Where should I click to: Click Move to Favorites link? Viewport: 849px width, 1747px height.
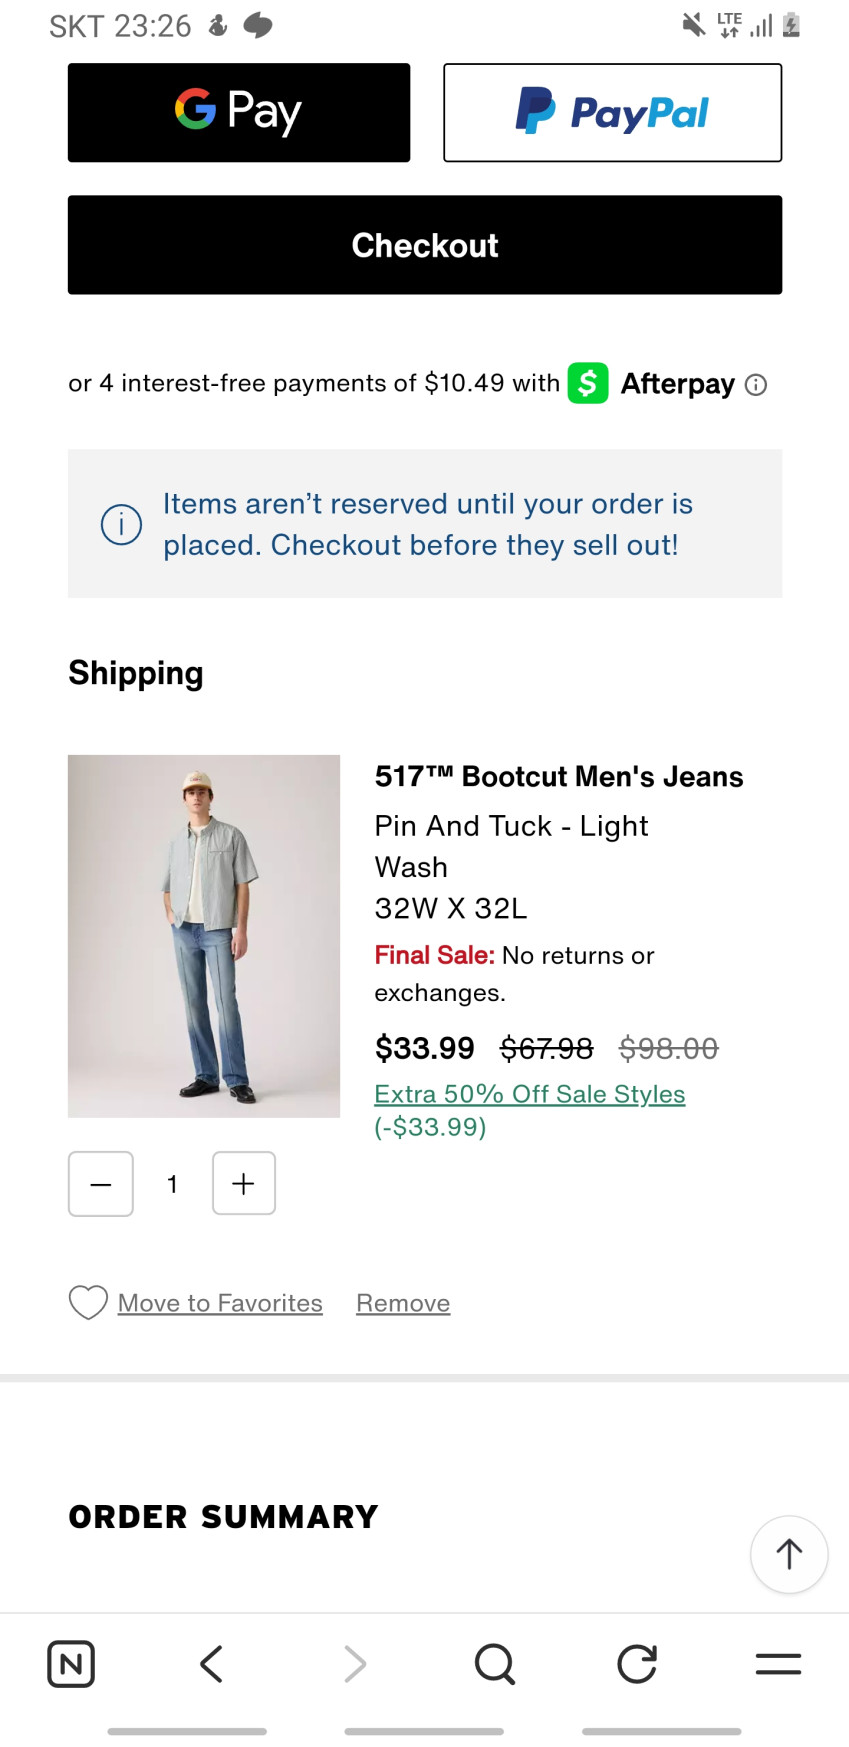click(x=220, y=1303)
